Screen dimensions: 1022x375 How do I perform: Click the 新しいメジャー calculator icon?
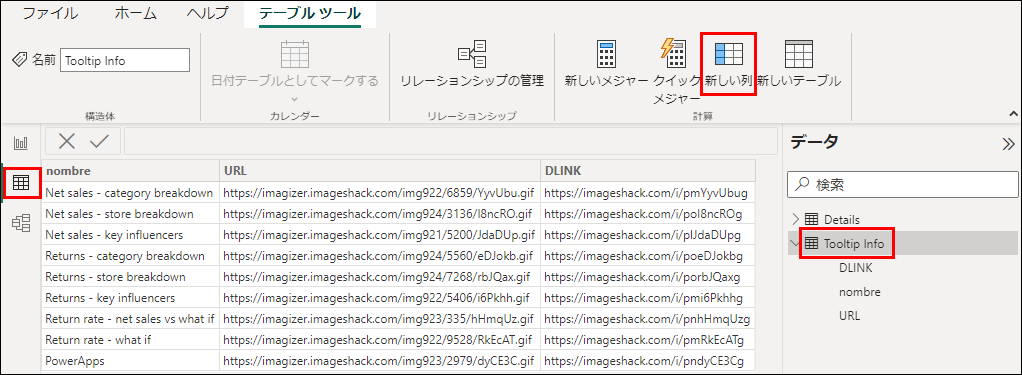[607, 53]
